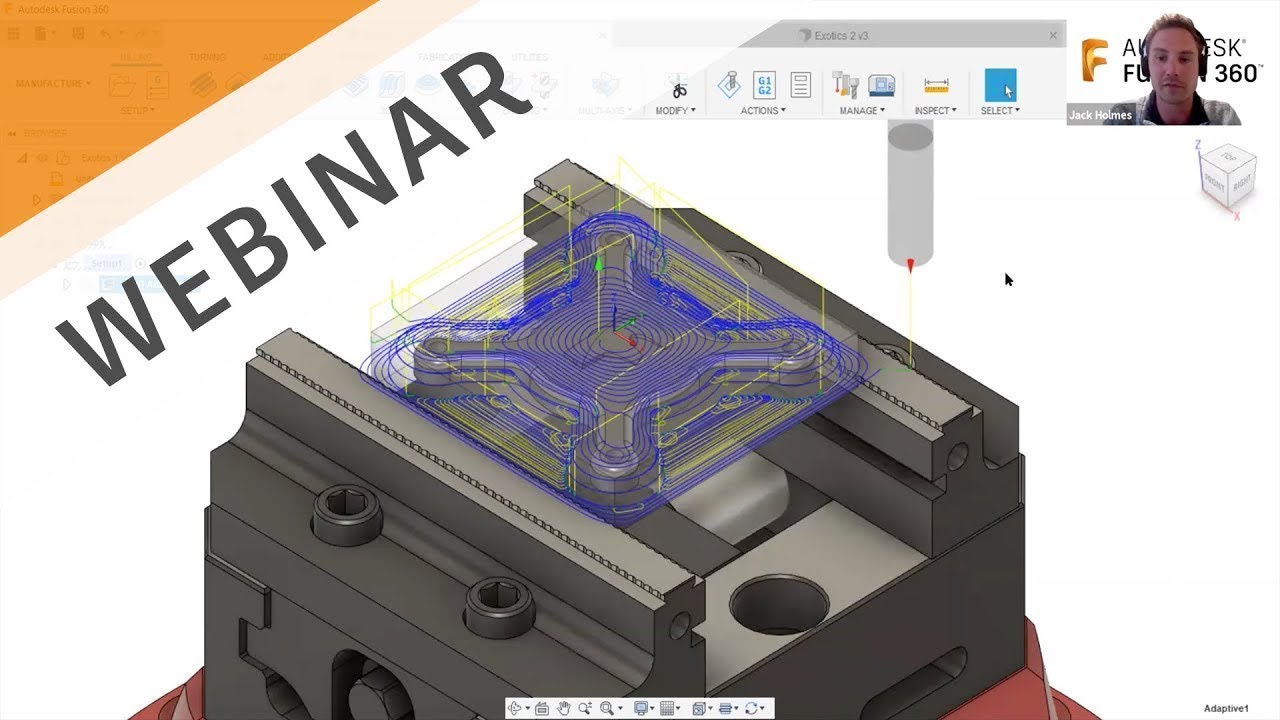Click the Look At icon in navigation bar

point(542,708)
